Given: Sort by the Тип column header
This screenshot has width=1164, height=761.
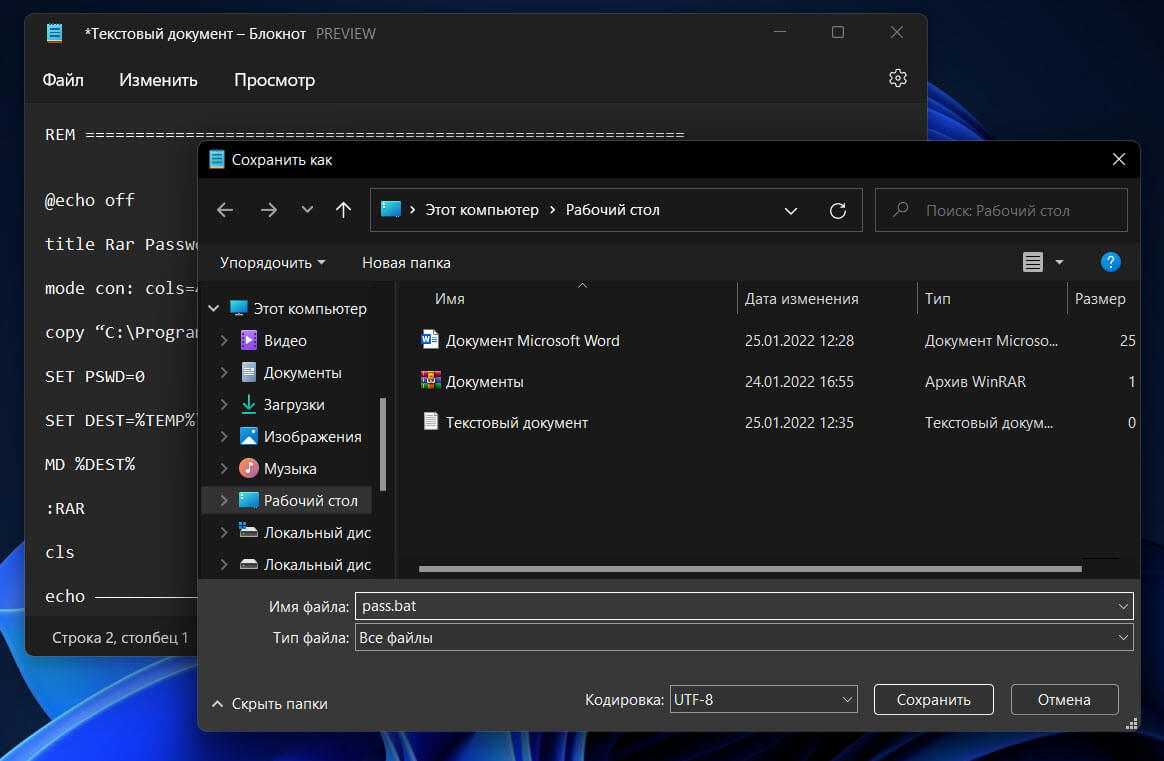Looking at the screenshot, I should [x=938, y=298].
